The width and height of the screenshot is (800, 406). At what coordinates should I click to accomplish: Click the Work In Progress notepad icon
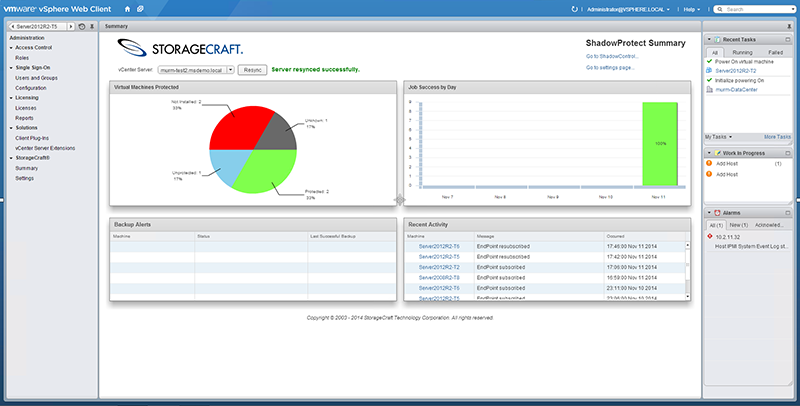718,153
